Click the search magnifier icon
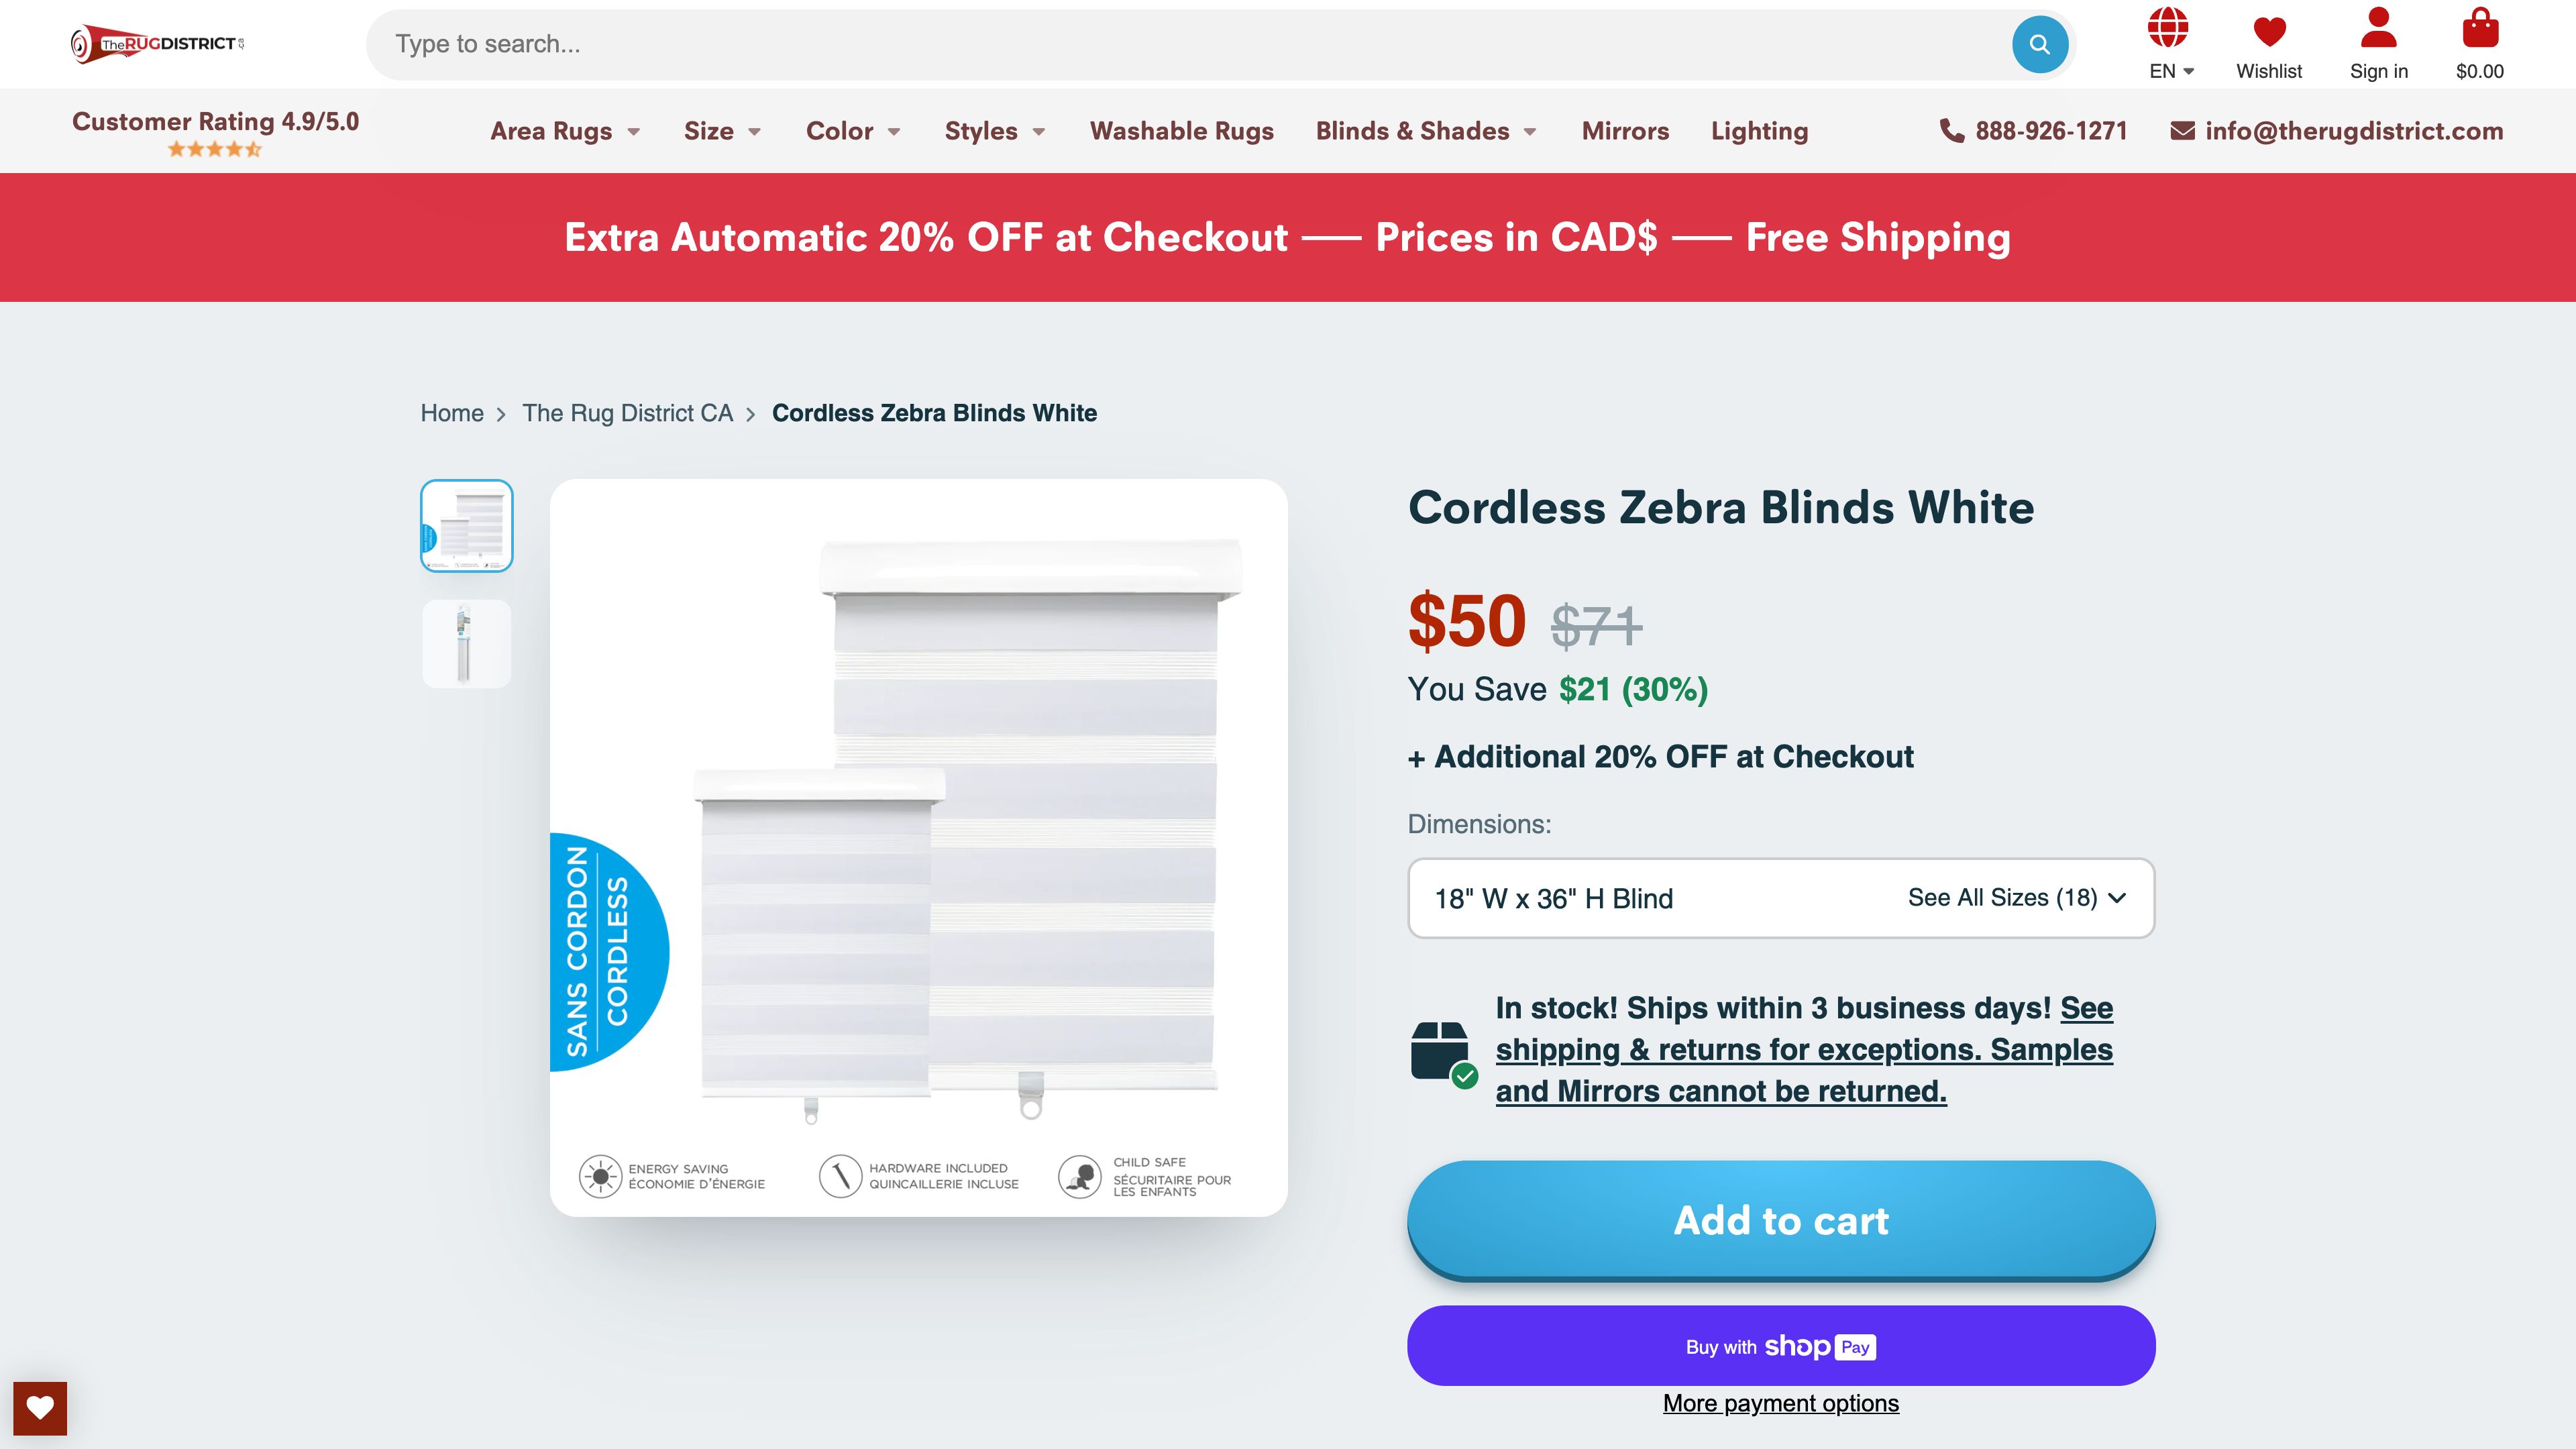Screen dimensions: 2576x1449 tap(2040, 43)
